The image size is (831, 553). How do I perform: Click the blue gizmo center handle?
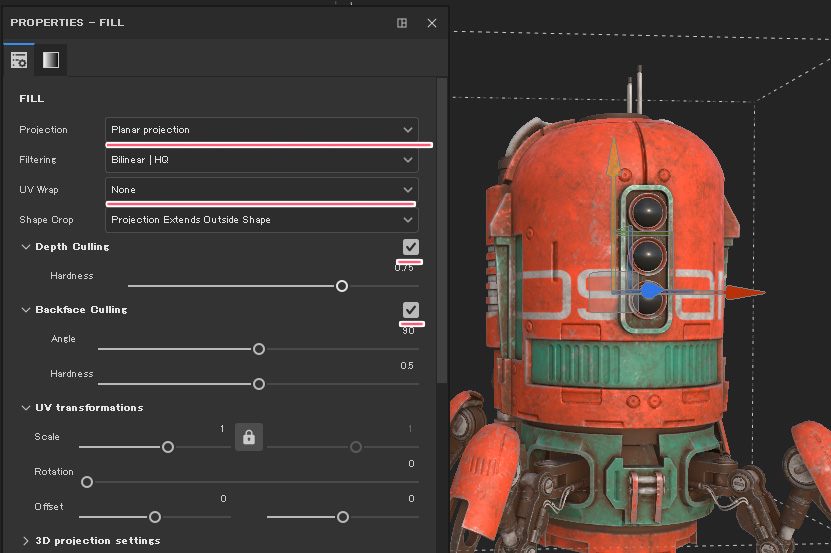(650, 292)
